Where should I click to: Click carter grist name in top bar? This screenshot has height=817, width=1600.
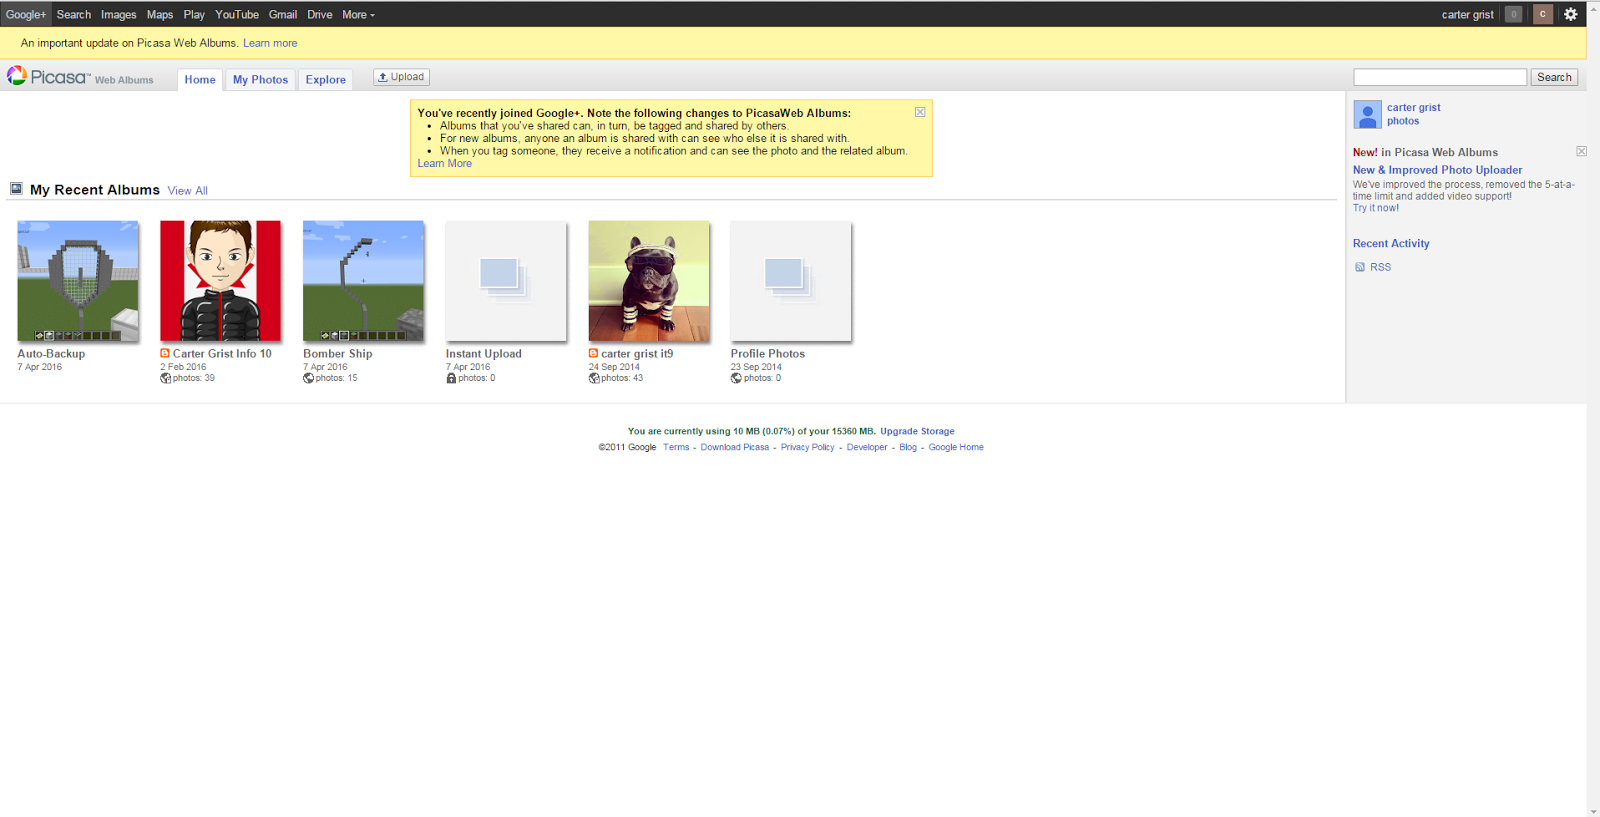(1467, 14)
